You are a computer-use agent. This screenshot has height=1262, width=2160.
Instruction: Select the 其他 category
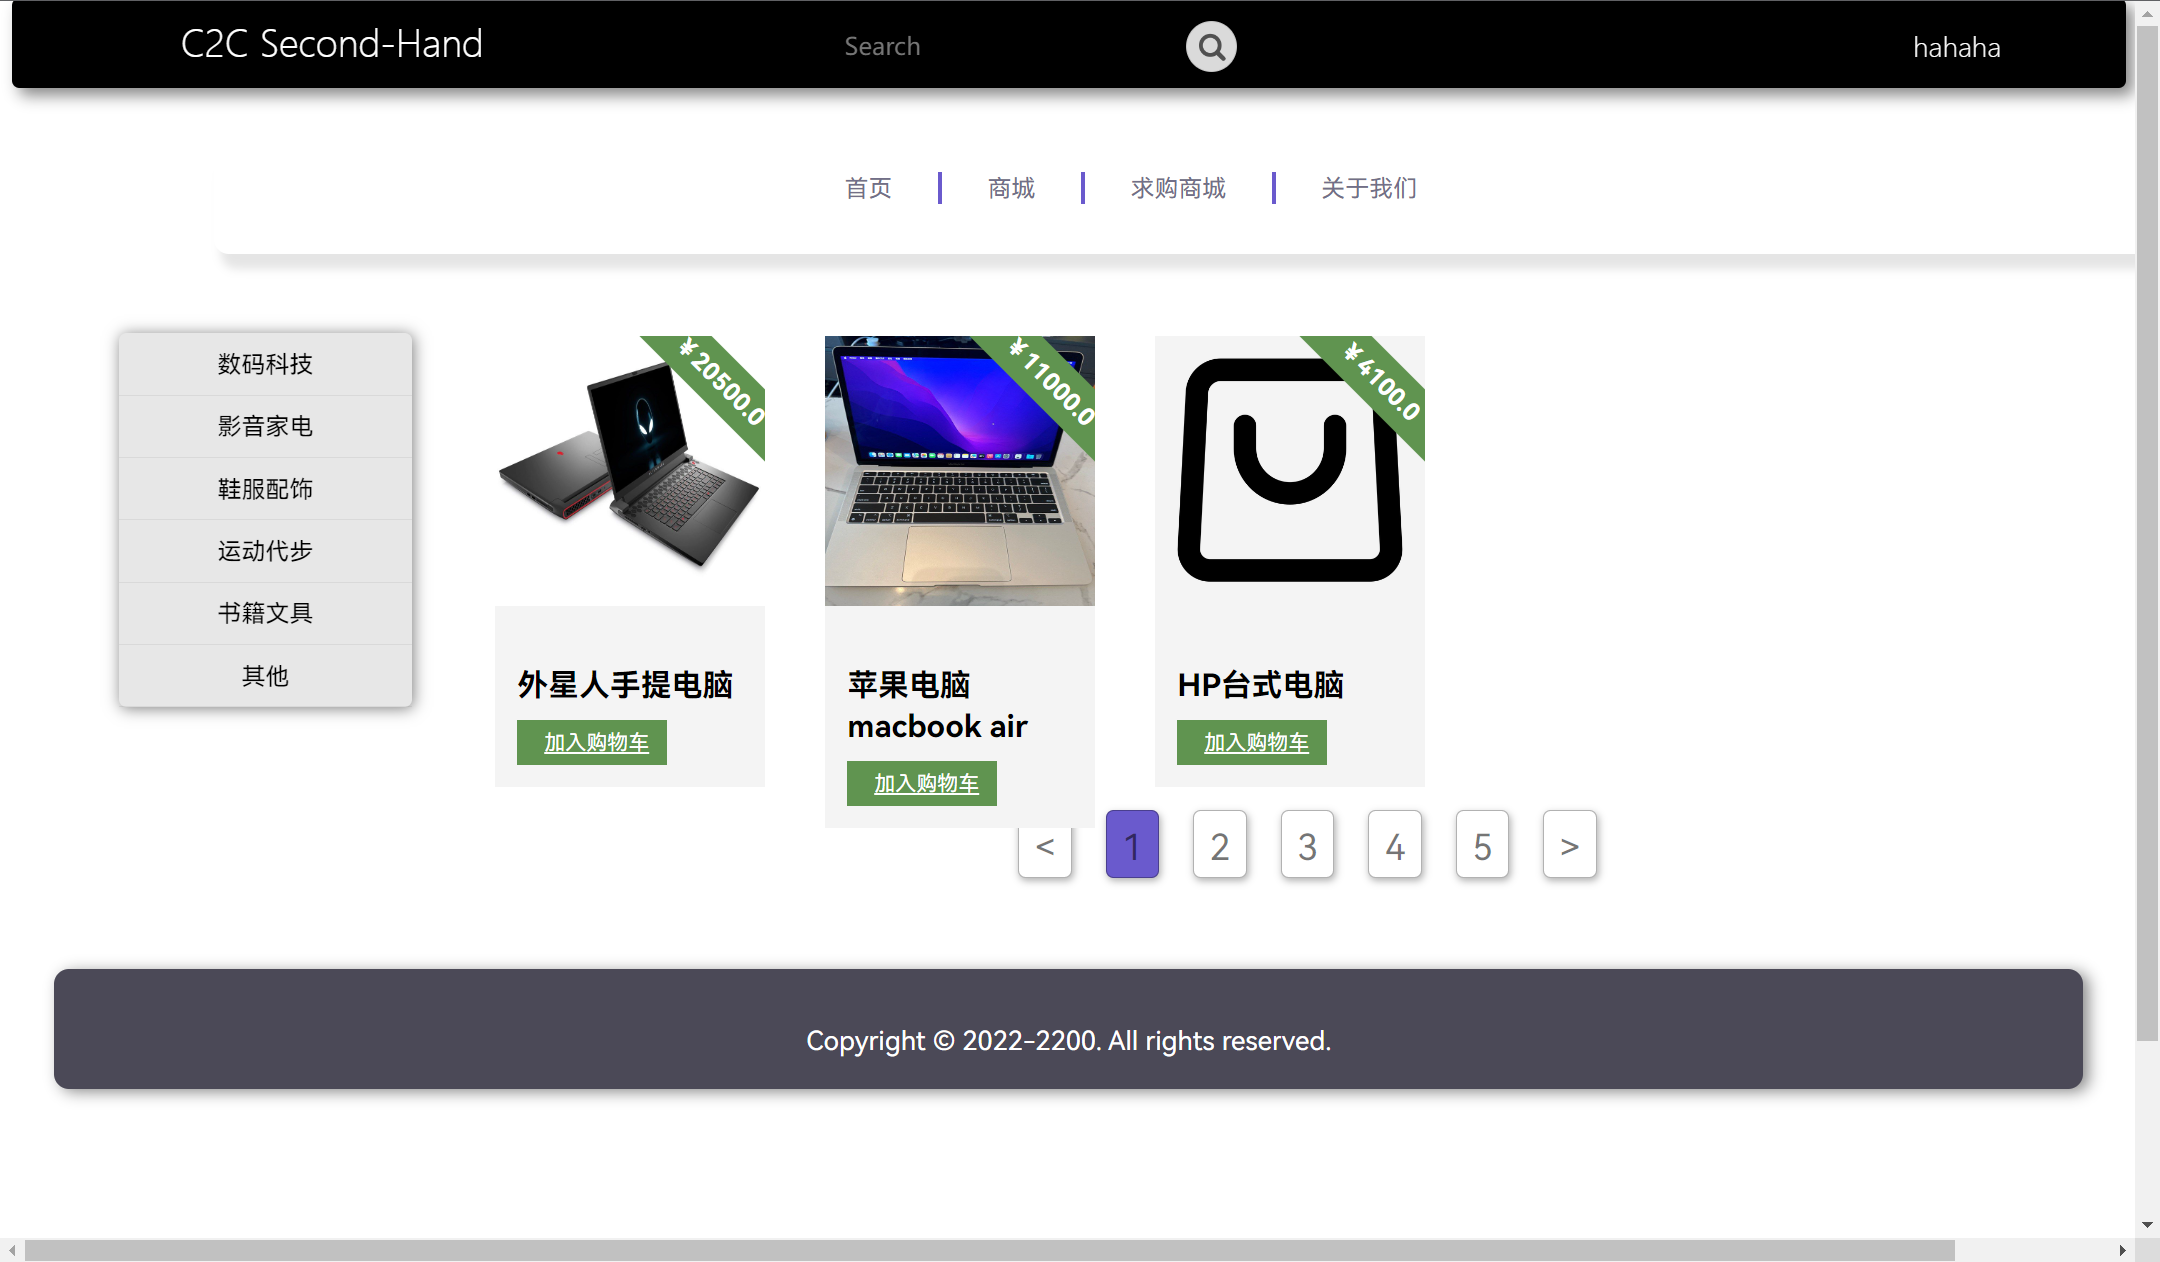click(x=265, y=676)
